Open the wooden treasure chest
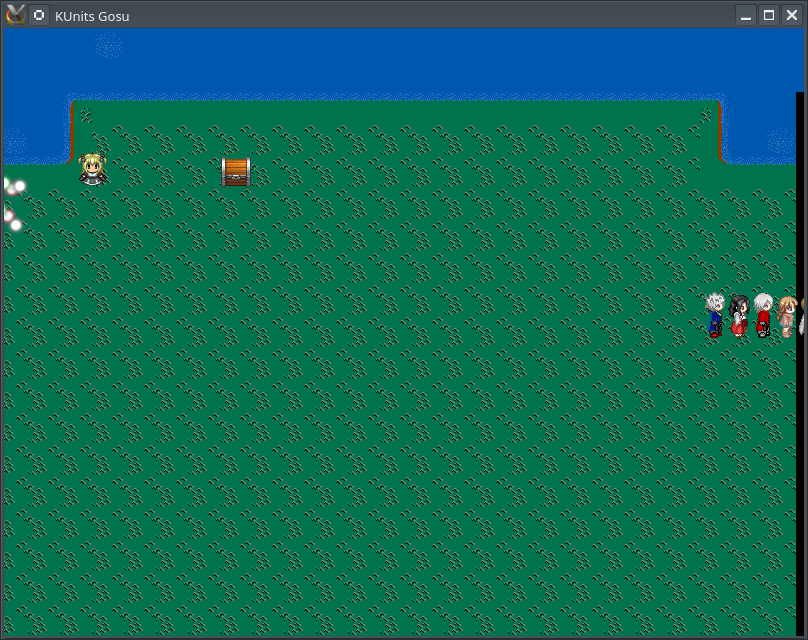Screen dimensions: 808x640 pyautogui.click(x=236, y=172)
